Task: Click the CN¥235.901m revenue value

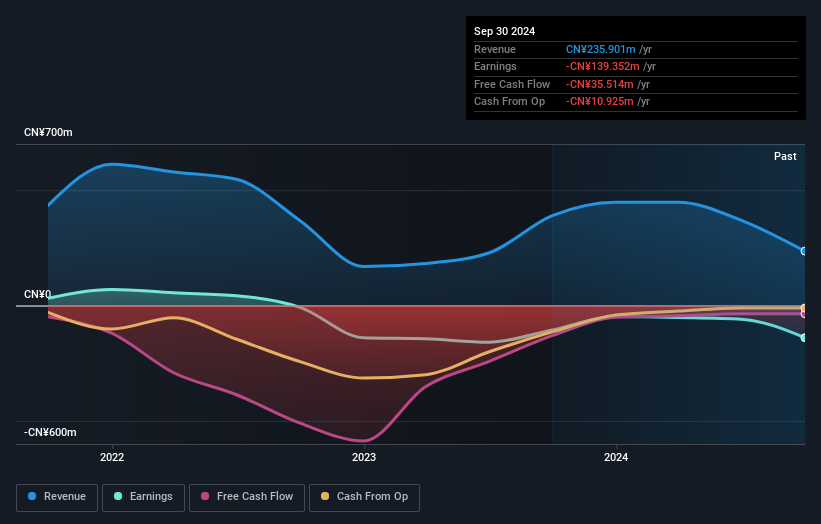Action: (601, 49)
